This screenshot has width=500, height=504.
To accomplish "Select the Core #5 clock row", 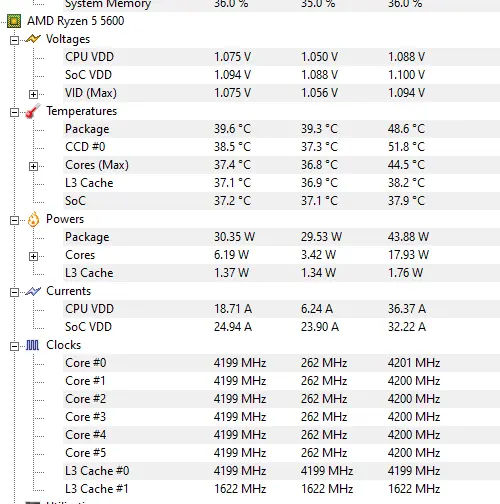I will (281, 453).
